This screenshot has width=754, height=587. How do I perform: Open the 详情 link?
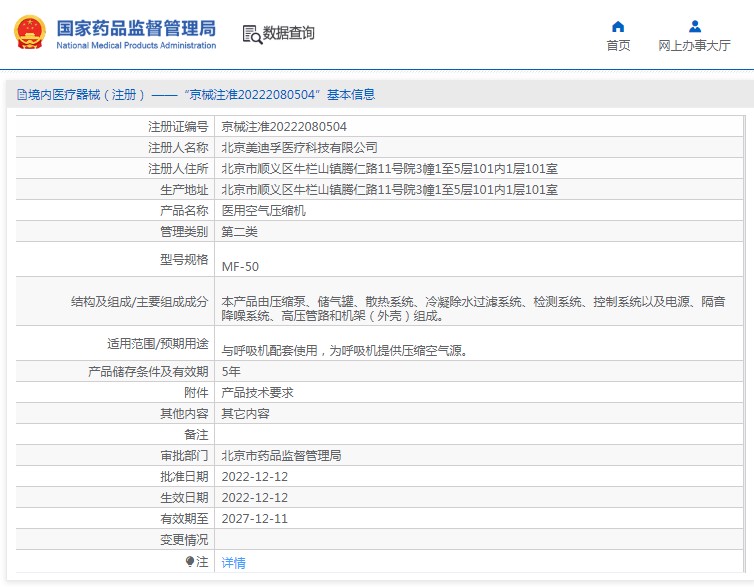pos(233,562)
